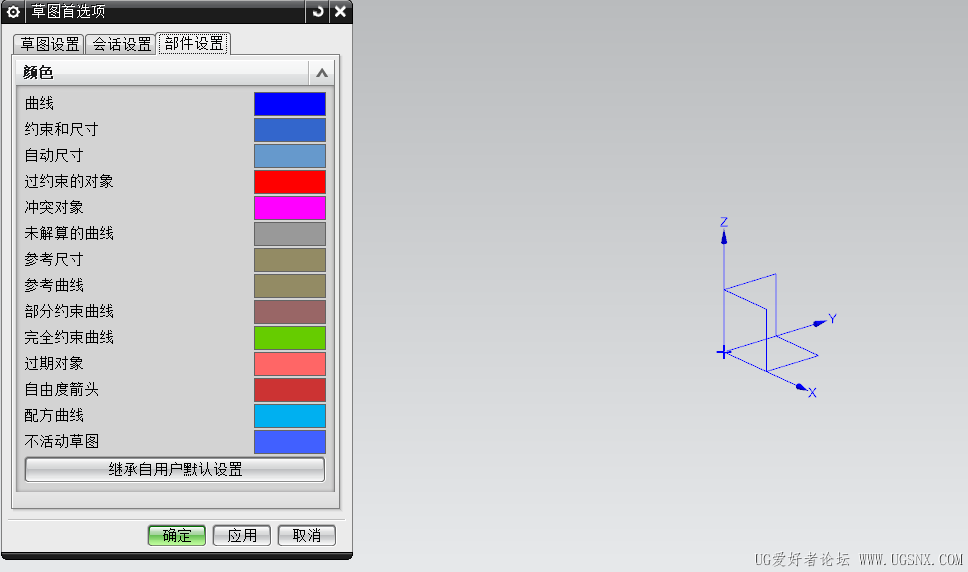Choose the 配方曲线 cyan swatch
Viewport: 968px width, 572px height.
(x=290, y=415)
